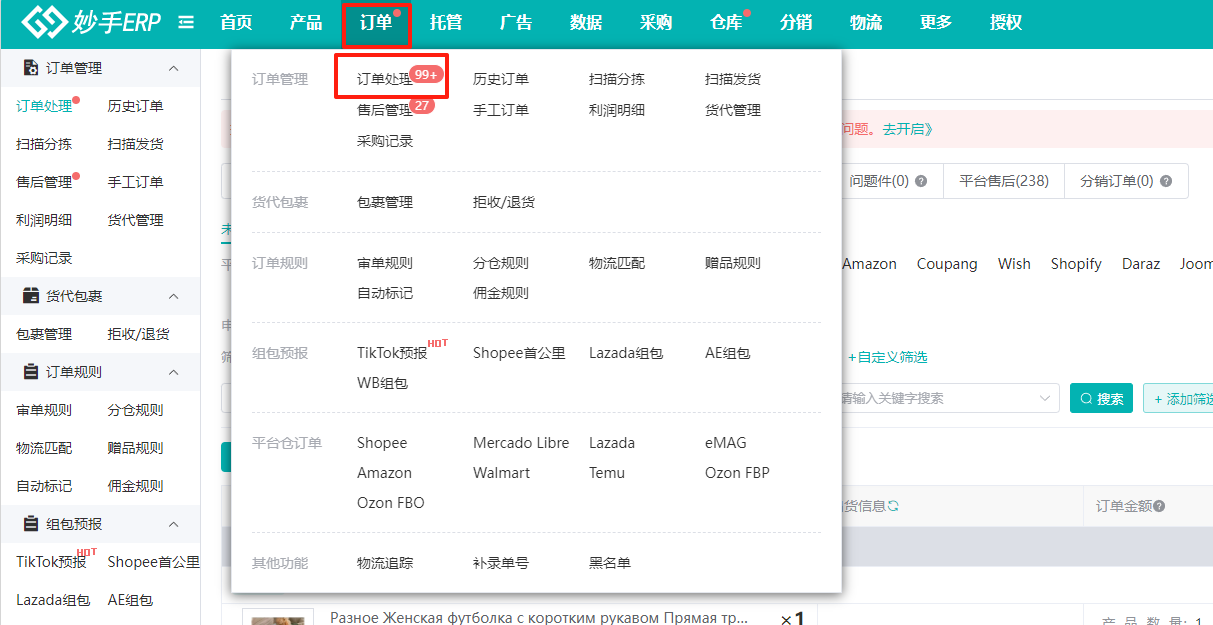Open TikTok预报 from the dropdown menu

[x=392, y=353]
